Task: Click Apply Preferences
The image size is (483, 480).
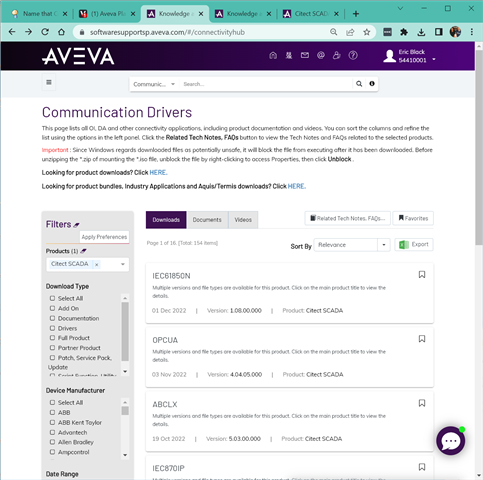Action: click(104, 237)
